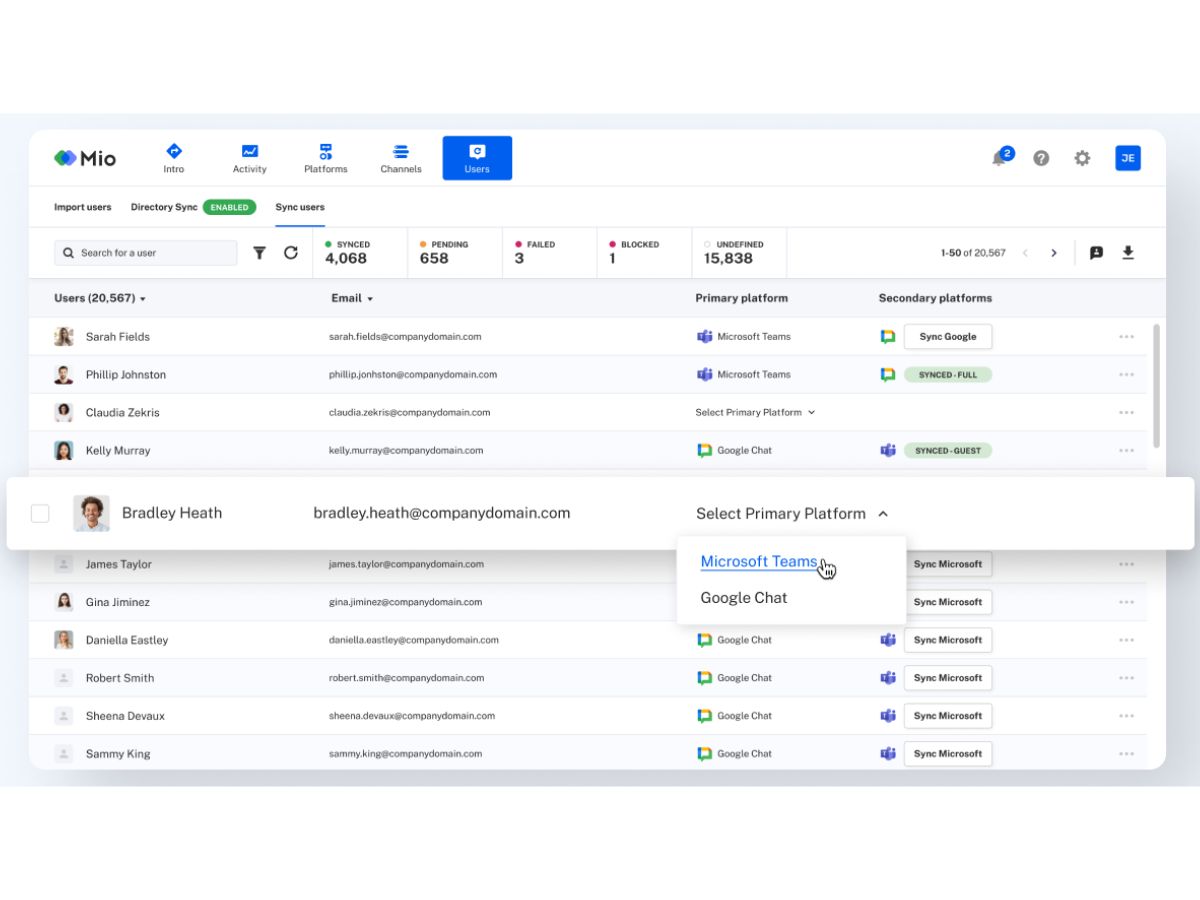Open settings gear icon
The width and height of the screenshot is (1200, 900).
click(1082, 158)
